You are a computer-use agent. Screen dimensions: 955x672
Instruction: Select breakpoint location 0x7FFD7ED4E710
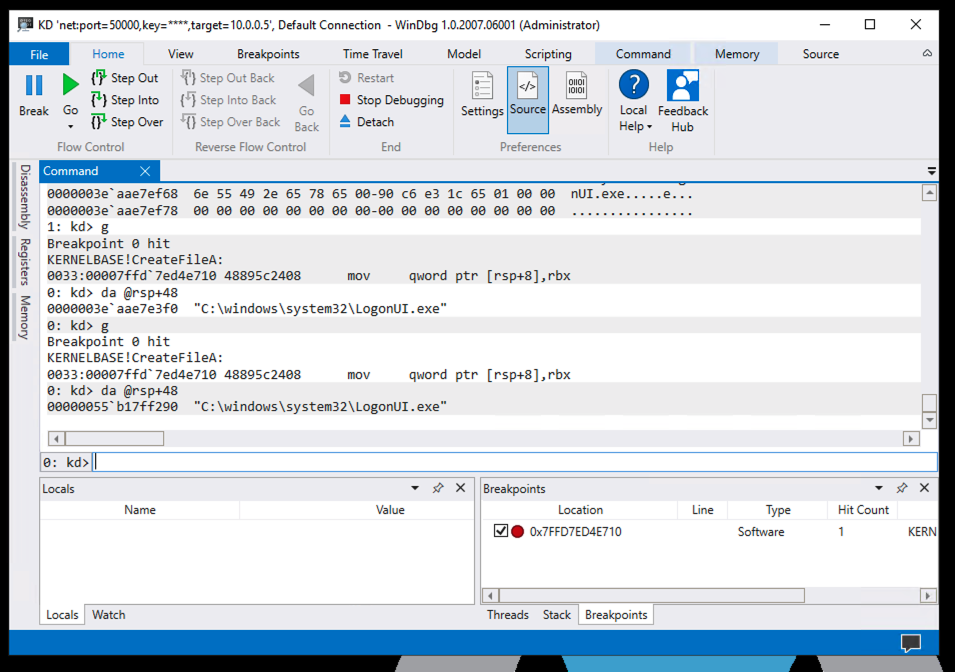(576, 532)
